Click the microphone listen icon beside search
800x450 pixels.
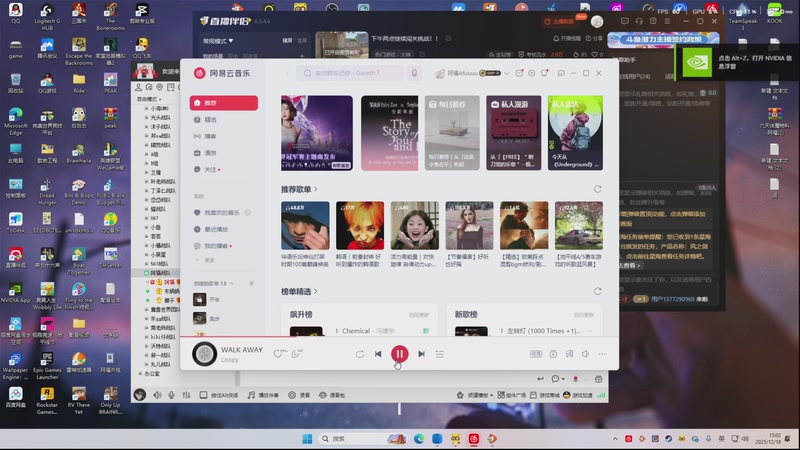pos(414,73)
